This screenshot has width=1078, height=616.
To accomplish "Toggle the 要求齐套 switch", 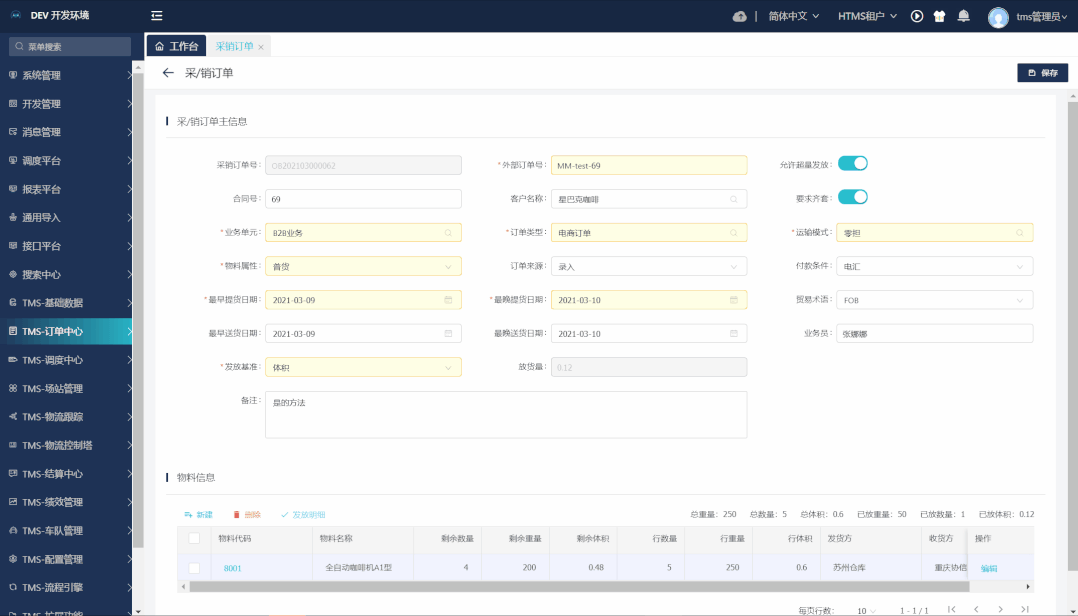I will (852, 197).
